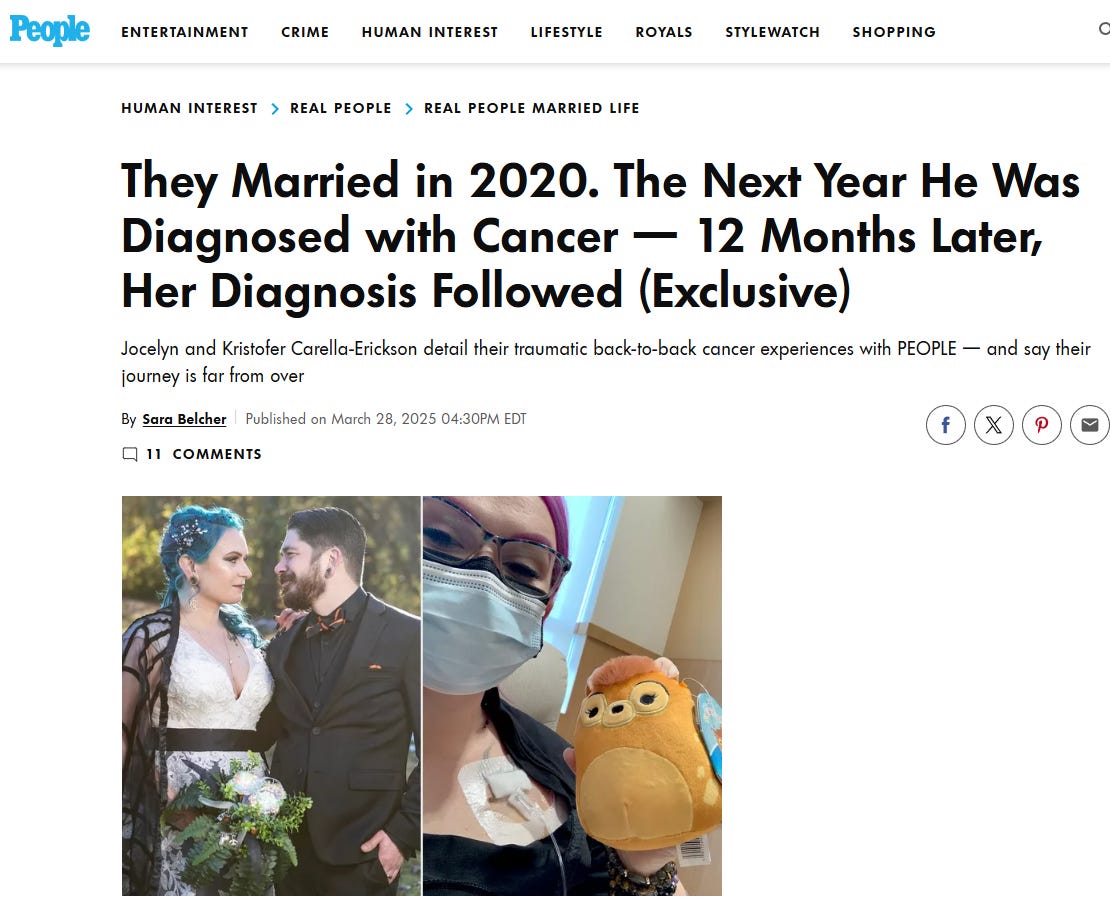The image size is (1110, 898).
Task: Click the comments speech bubble icon
Action: [x=130, y=454]
